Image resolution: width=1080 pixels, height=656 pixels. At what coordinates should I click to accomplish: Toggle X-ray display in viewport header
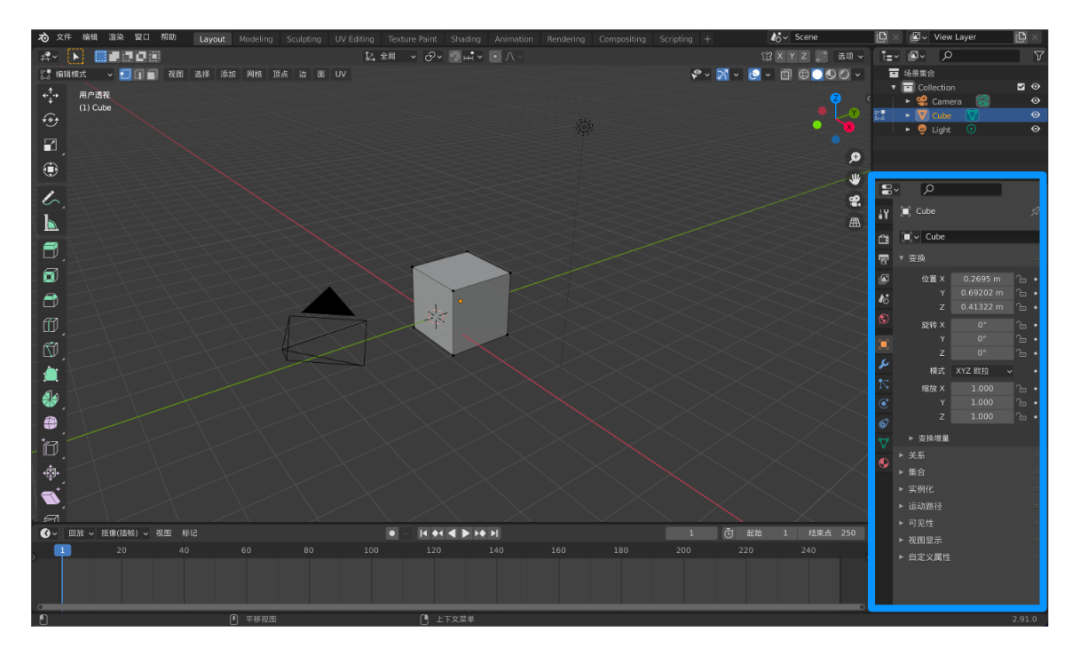(786, 74)
